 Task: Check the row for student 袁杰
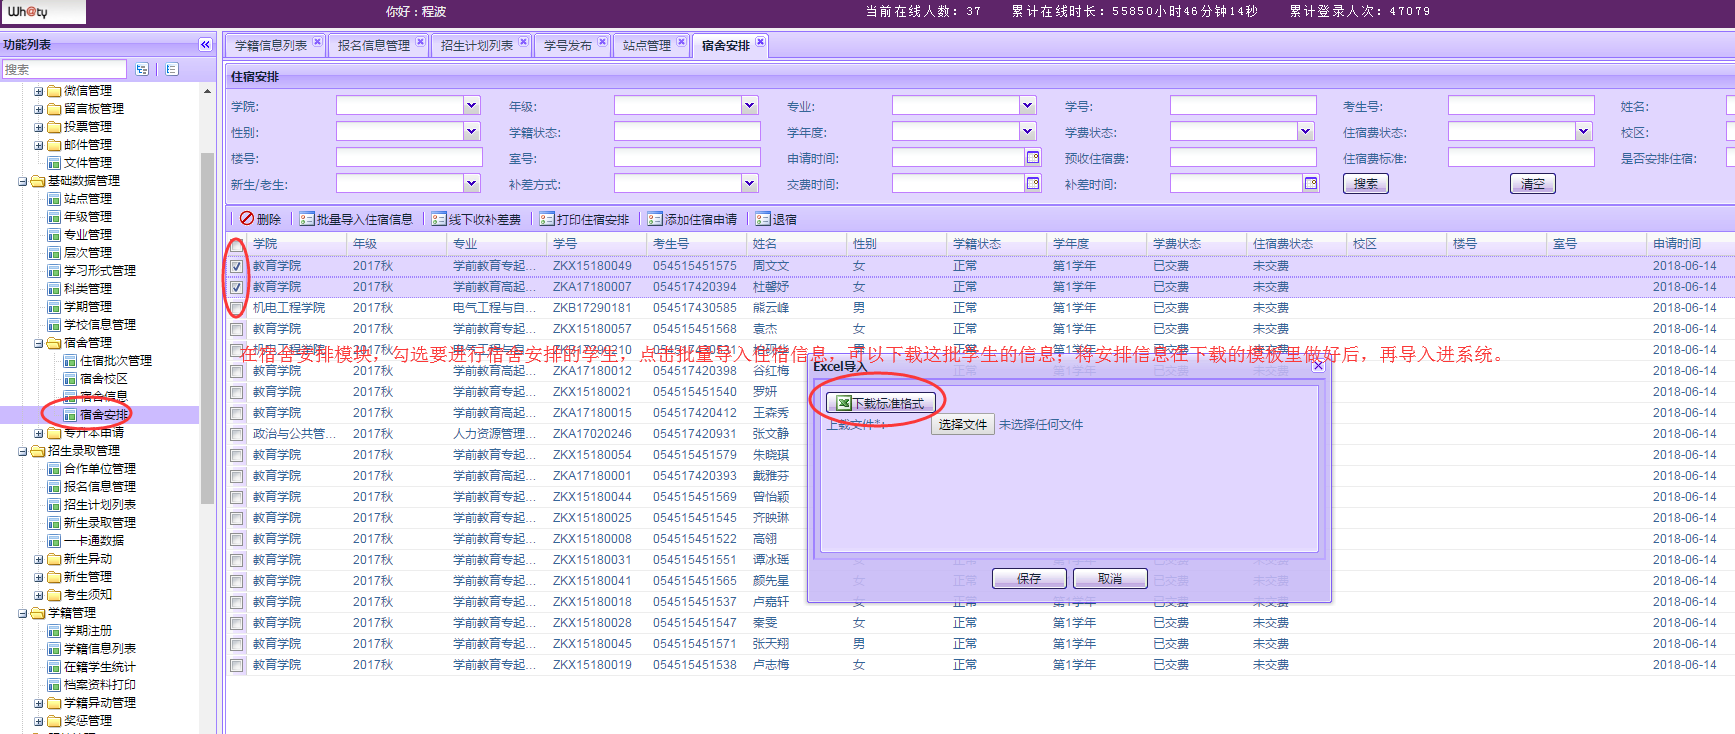(236, 329)
